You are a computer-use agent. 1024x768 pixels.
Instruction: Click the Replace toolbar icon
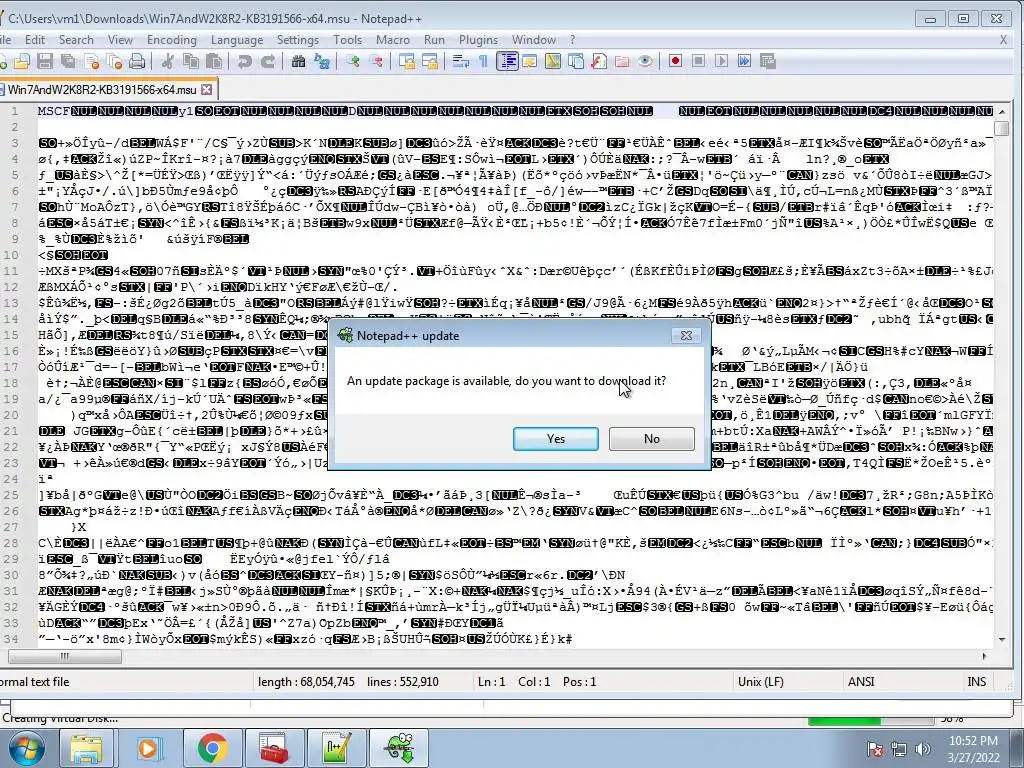pyautogui.click(x=322, y=61)
